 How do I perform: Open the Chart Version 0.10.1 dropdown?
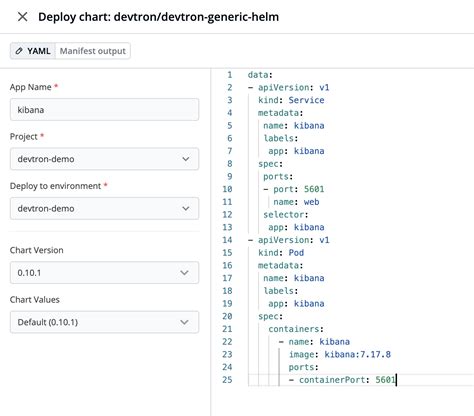point(104,273)
